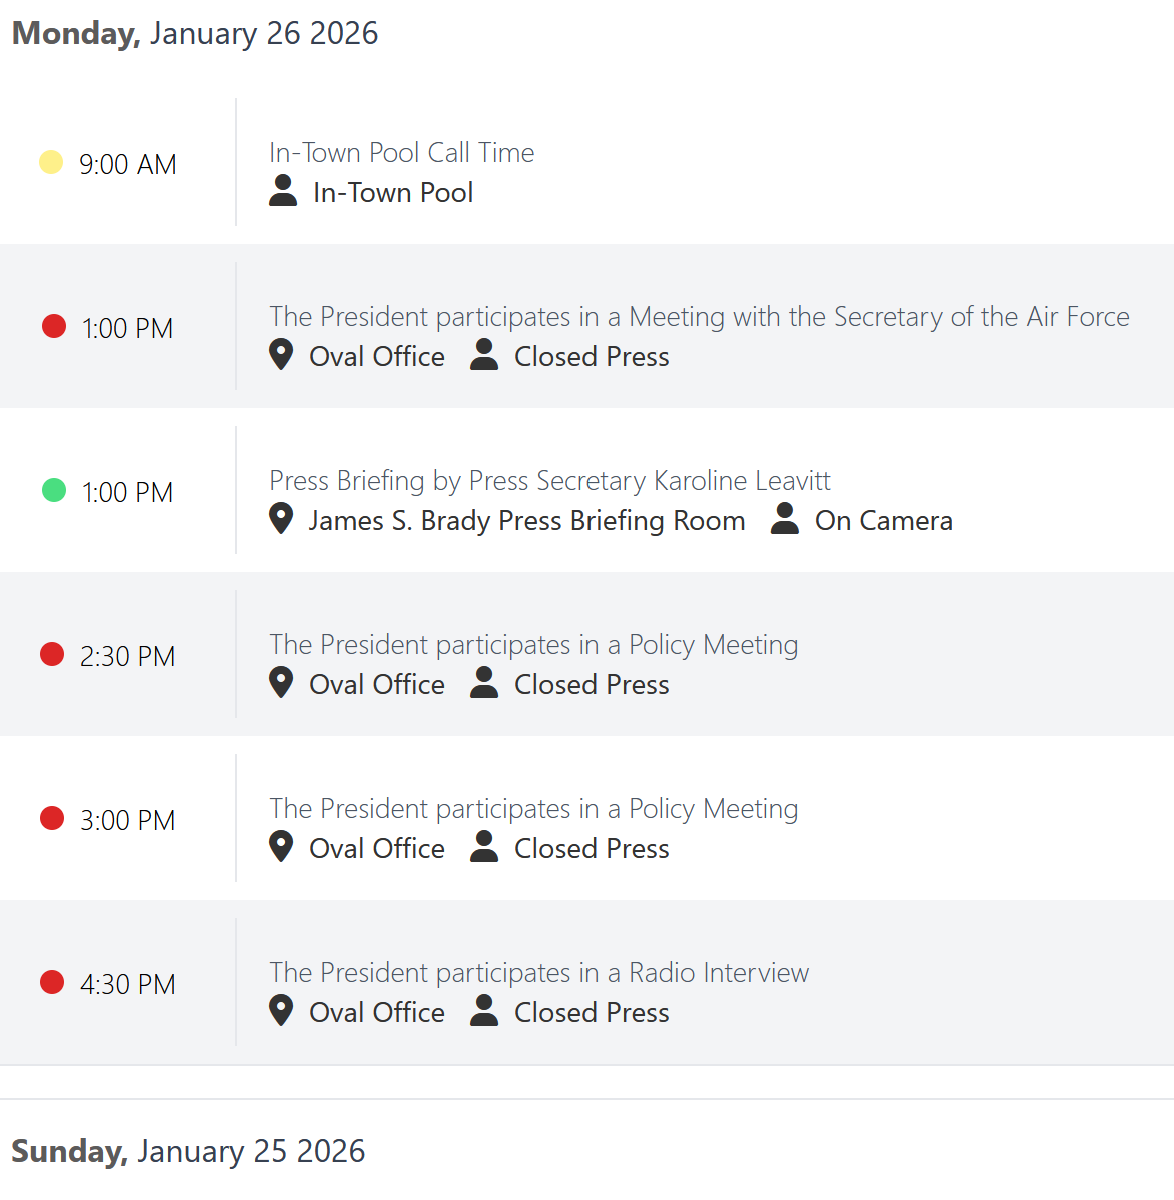The height and width of the screenshot is (1200, 1174).
Task: Open the Press Briefing by Karoline Leavitt event
Action: pos(549,480)
